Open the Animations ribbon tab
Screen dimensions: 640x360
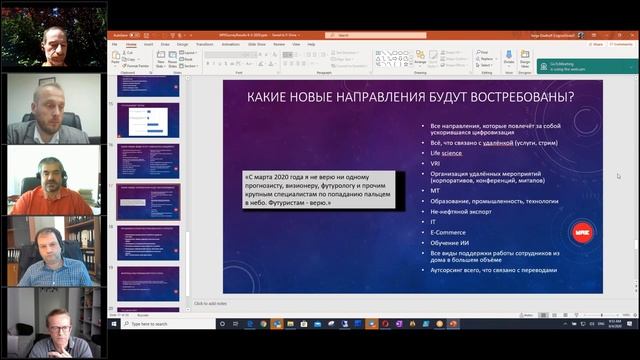coord(231,44)
